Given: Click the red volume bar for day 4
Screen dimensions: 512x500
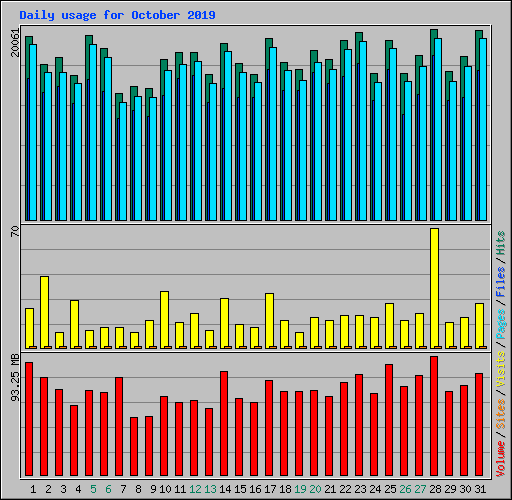Looking at the screenshot, I should [74, 440].
